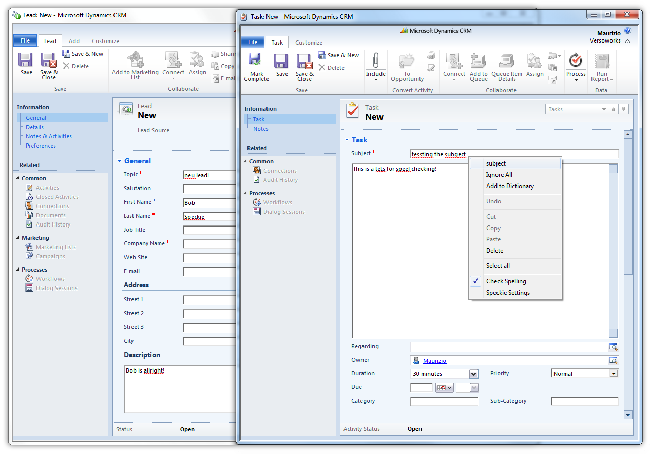Open the Duration dropdown
Screen dimensions: 650x454
[473, 373]
